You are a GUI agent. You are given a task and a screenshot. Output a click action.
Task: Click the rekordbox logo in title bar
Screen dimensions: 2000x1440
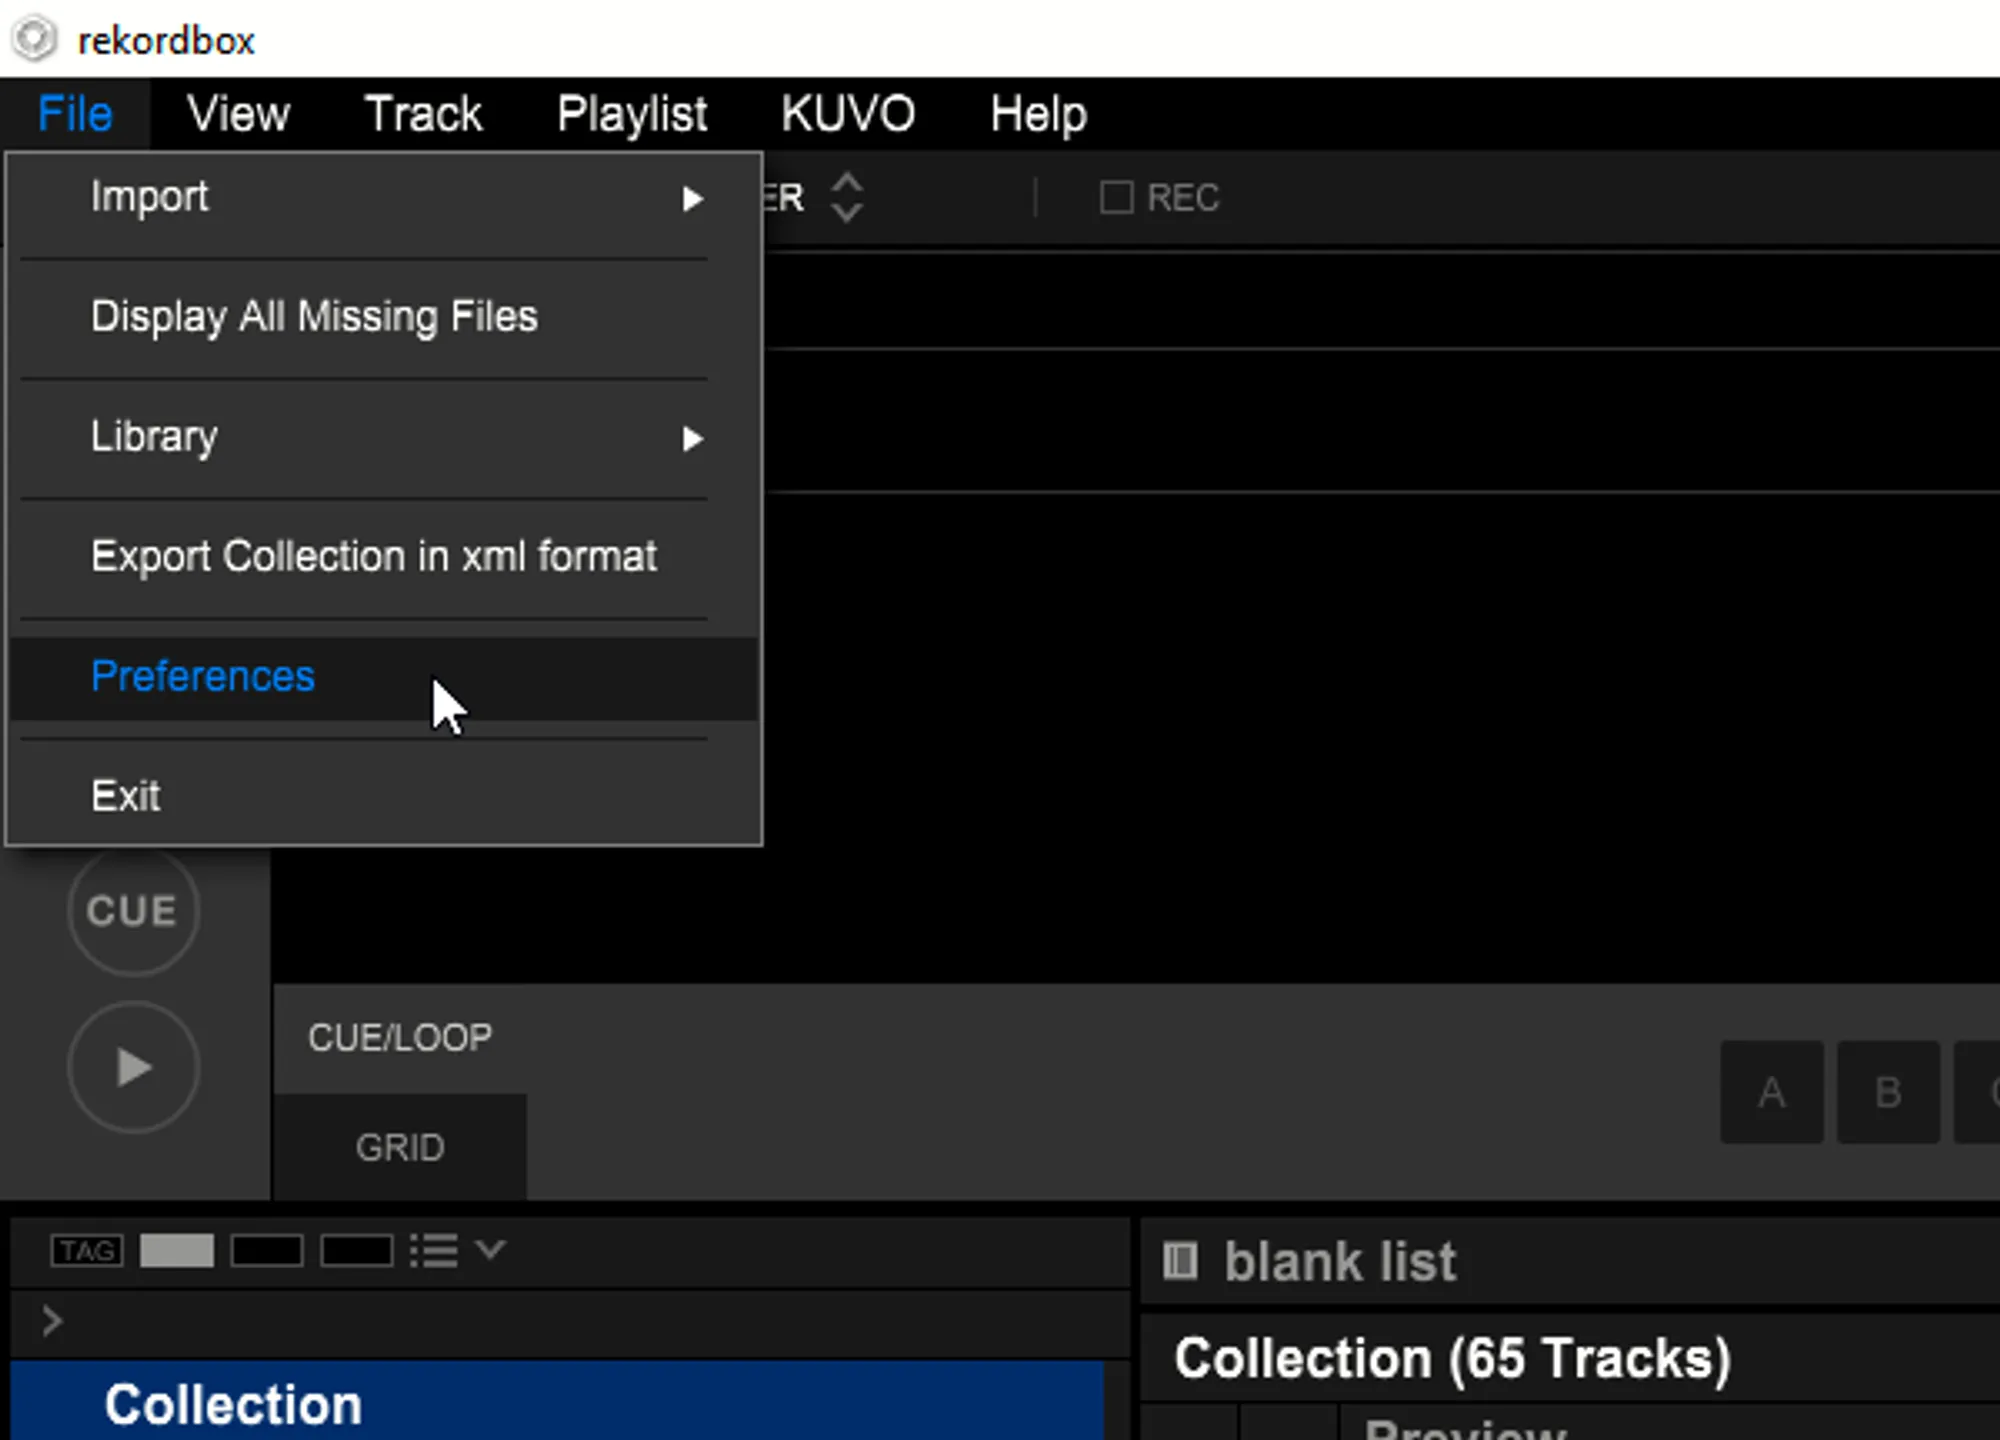[34, 40]
